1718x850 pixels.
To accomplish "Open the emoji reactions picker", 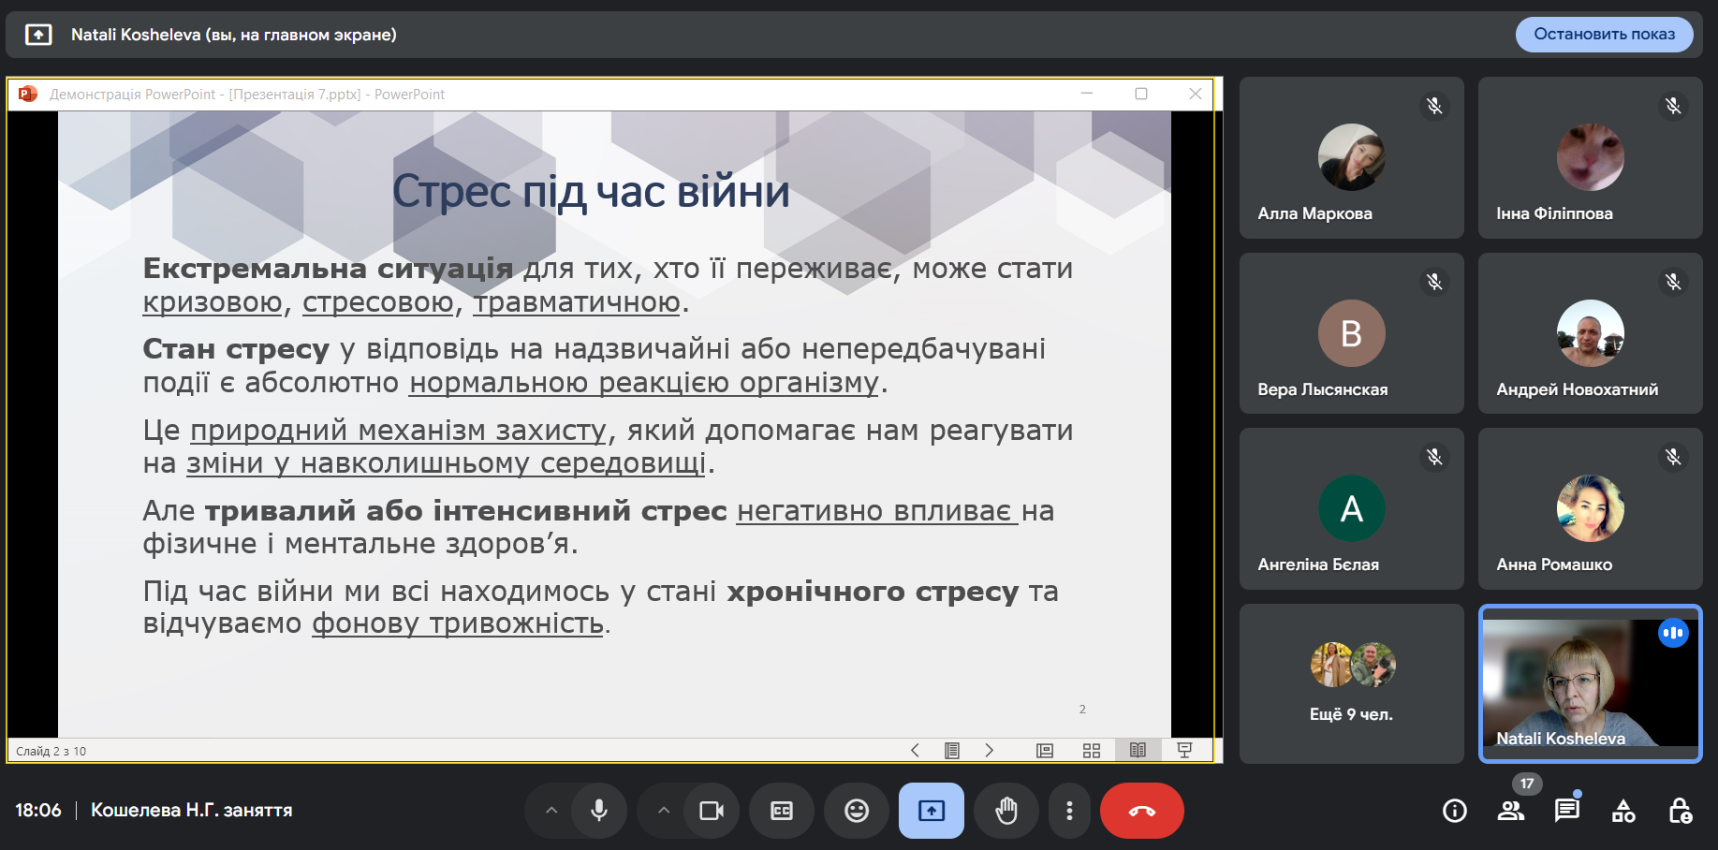I will [857, 810].
